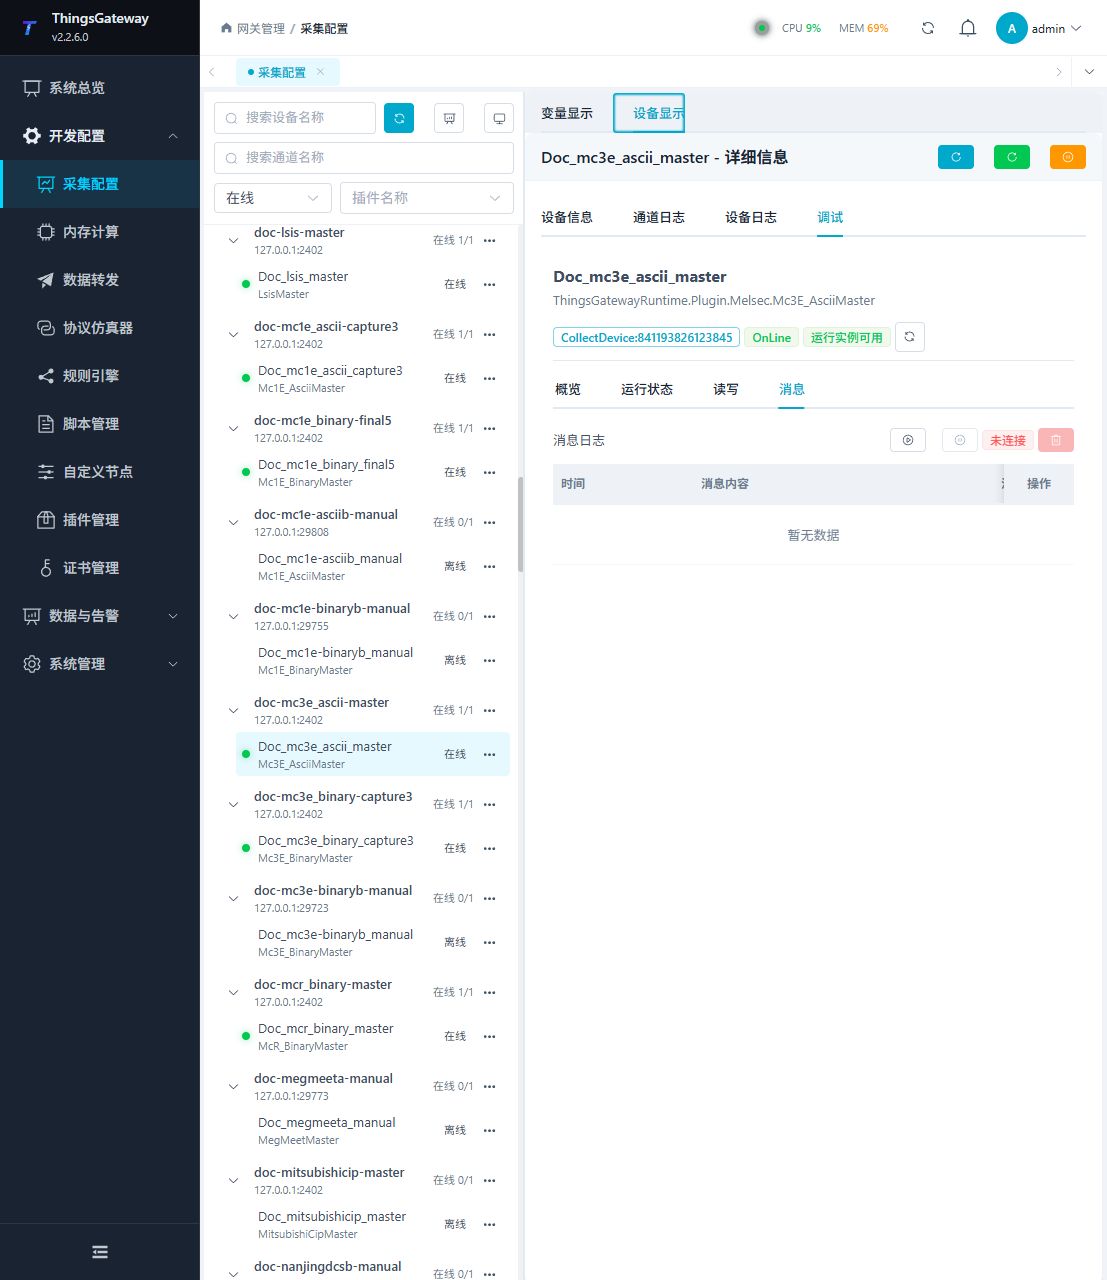Click the 网关管理 breadcrumb link

point(261,28)
